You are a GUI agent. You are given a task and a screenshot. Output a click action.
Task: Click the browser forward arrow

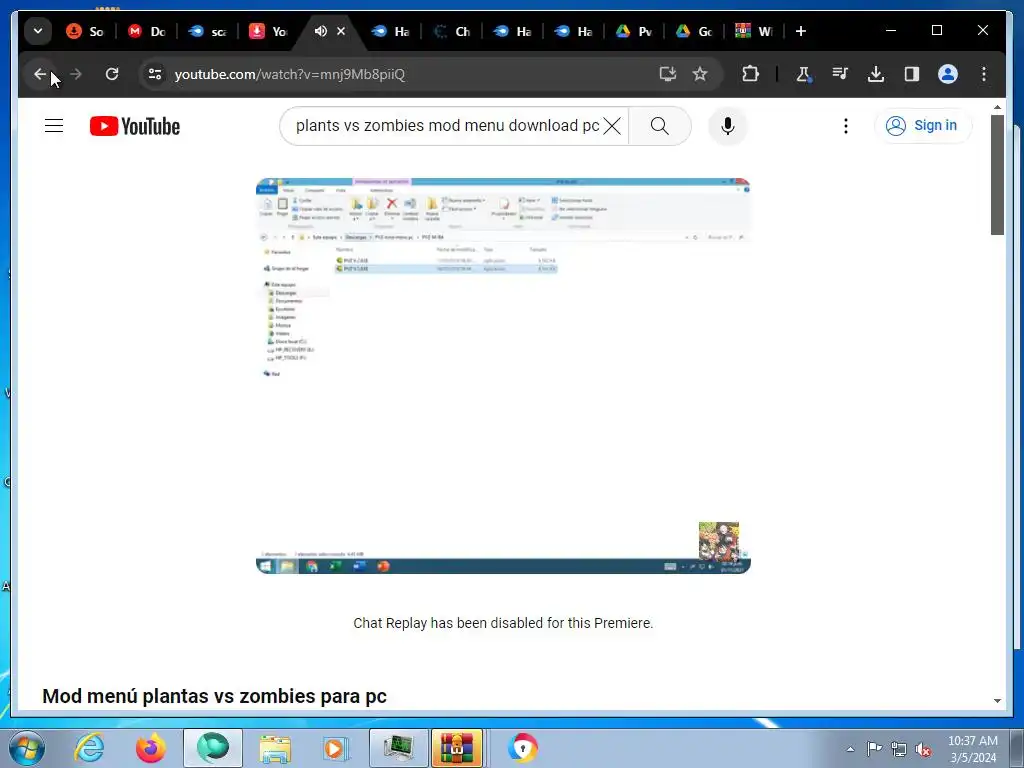click(x=76, y=74)
